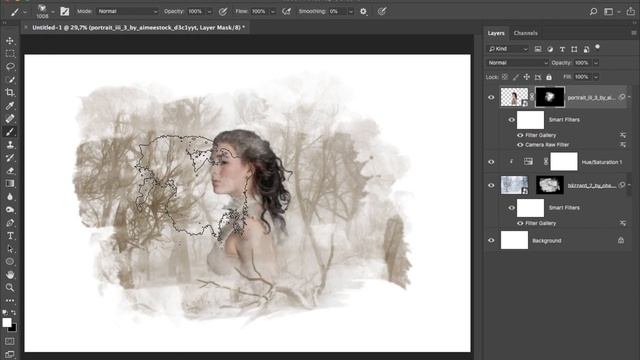The height and width of the screenshot is (360, 640).
Task: Open the Smoothing slider dropdown
Action: [x=351, y=12]
